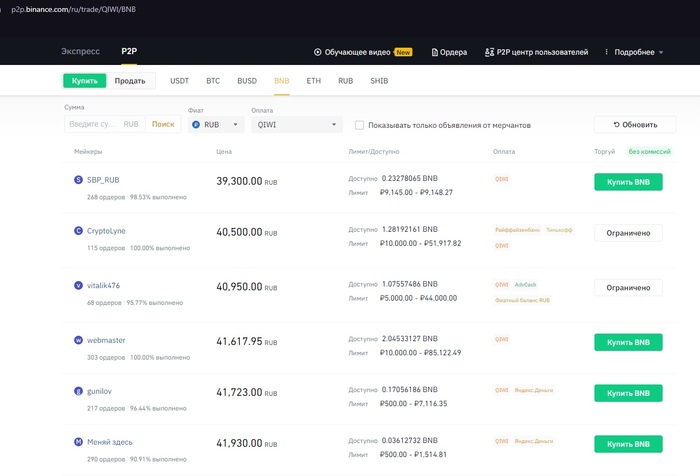Click Купить BNB for webmaster offer
This screenshot has width=700, height=476.
pos(628,342)
